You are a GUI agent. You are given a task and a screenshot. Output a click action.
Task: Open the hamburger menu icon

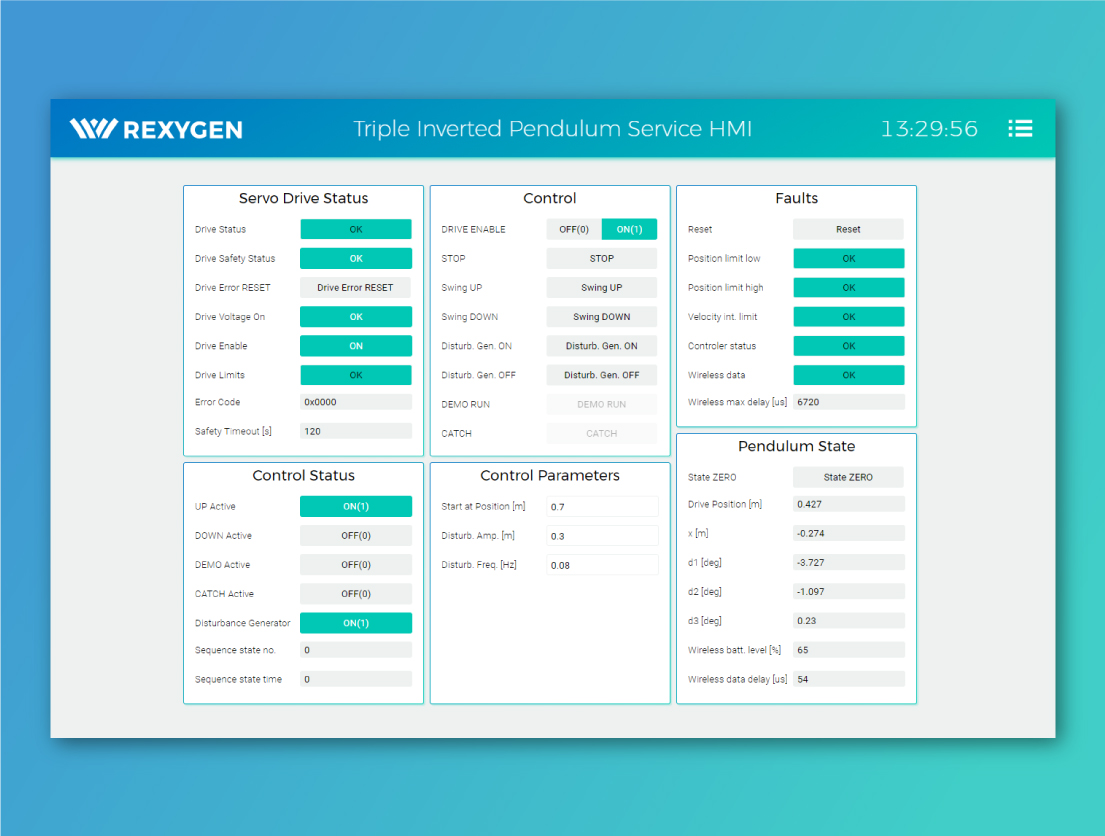click(x=1019, y=128)
